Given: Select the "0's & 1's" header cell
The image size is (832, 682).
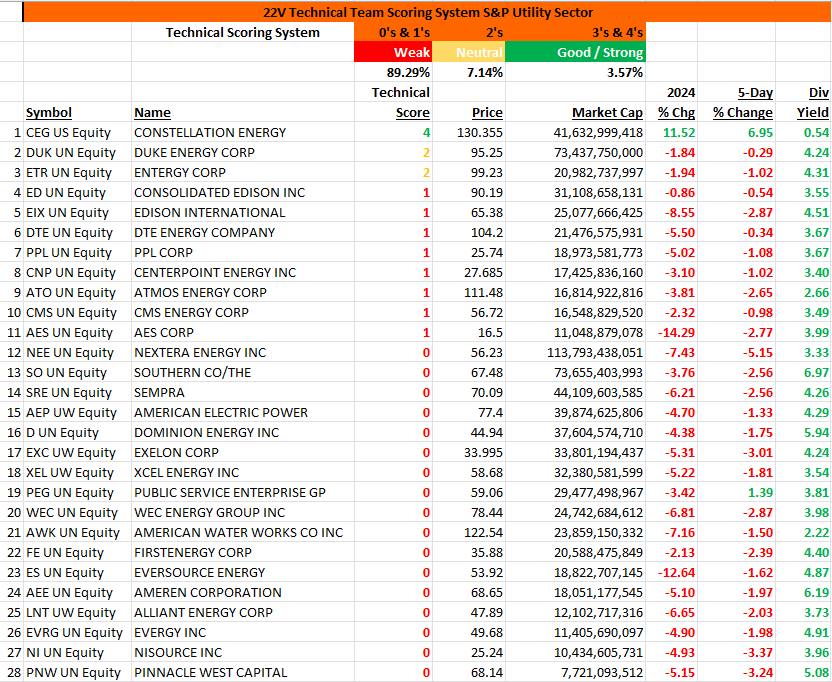Looking at the screenshot, I should click(393, 32).
